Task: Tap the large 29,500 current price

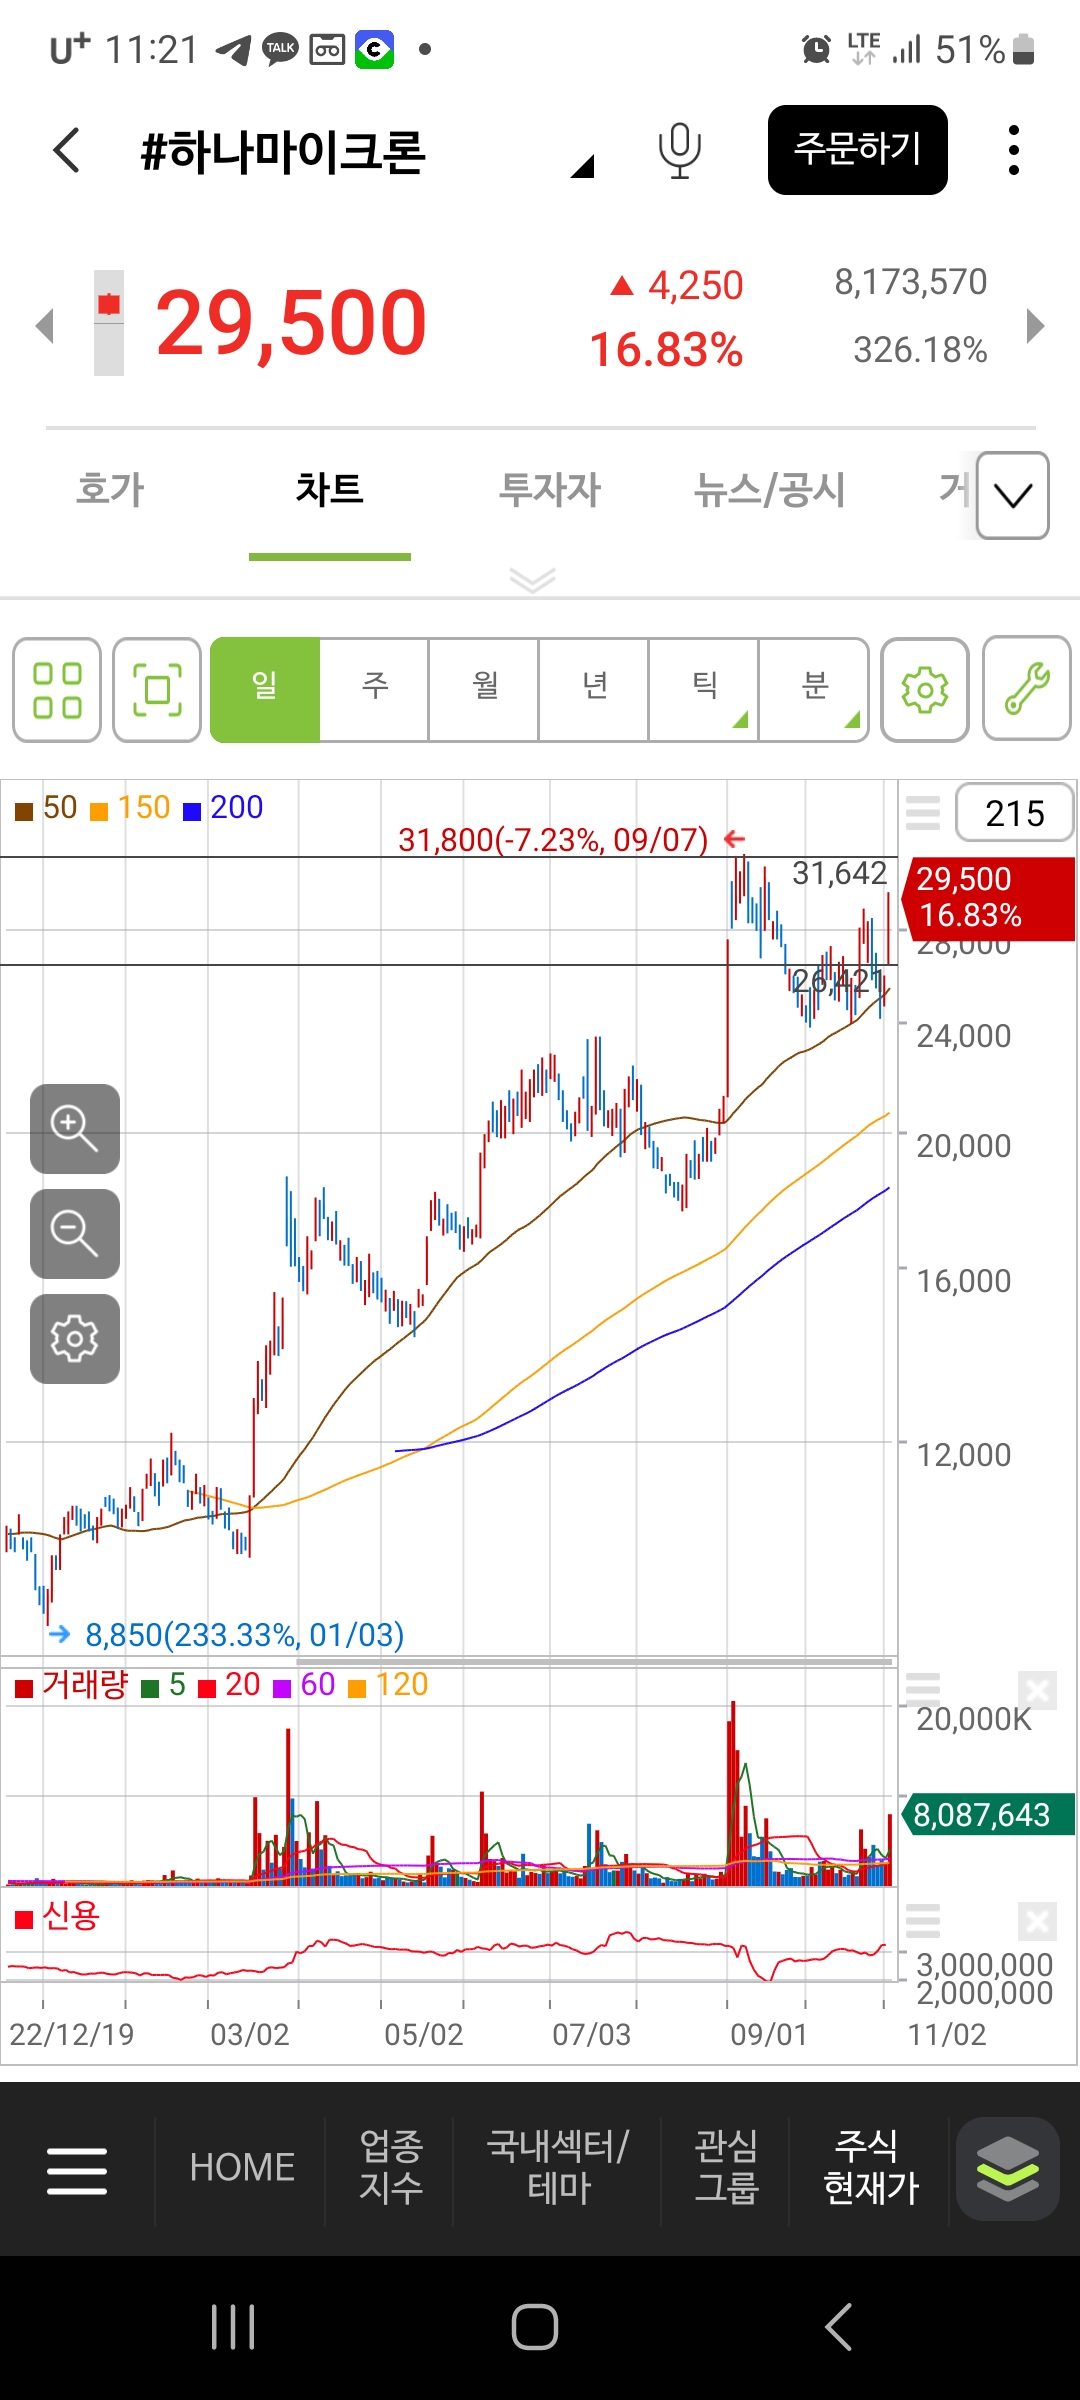Action: (291, 323)
